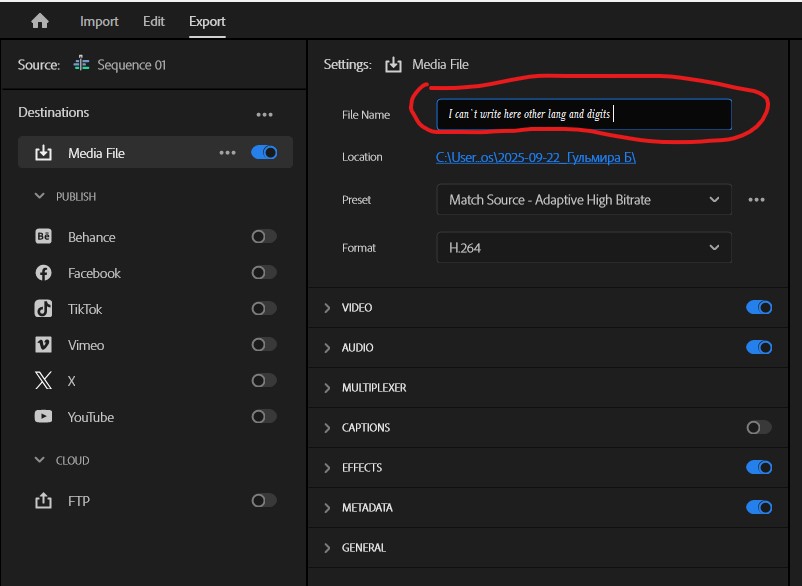Open the Preset dropdown
This screenshot has width=802, height=586.
click(583, 200)
